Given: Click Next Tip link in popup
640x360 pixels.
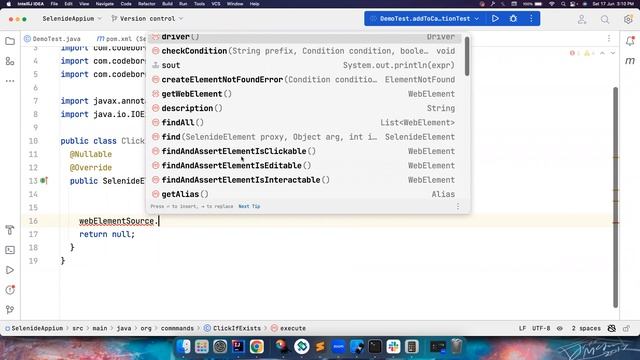Looking at the screenshot, I should tap(249, 207).
